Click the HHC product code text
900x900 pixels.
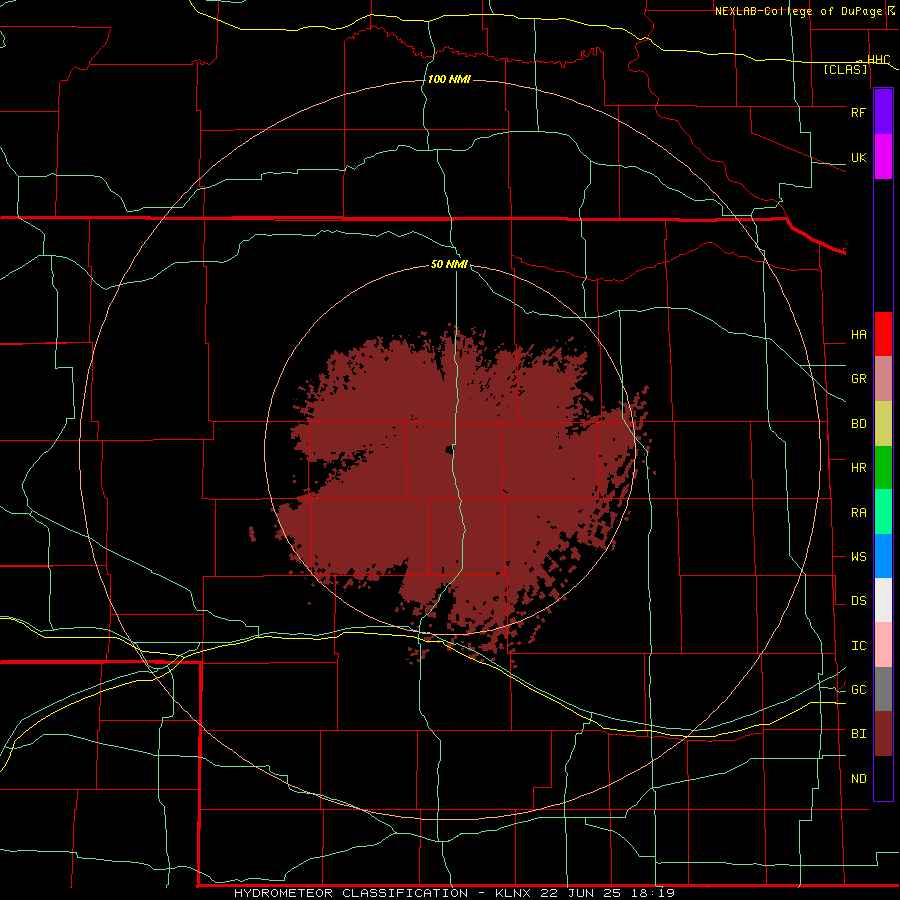[878, 60]
